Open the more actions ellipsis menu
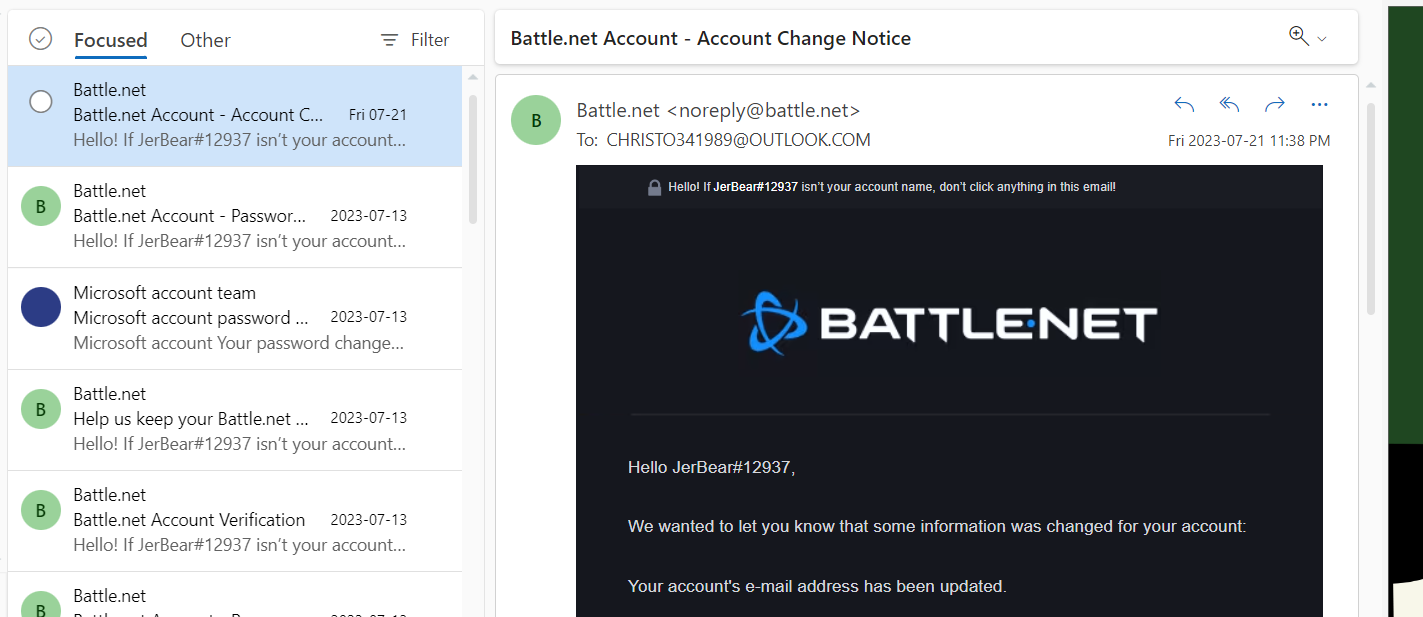The width and height of the screenshot is (1423, 617). coord(1319,105)
